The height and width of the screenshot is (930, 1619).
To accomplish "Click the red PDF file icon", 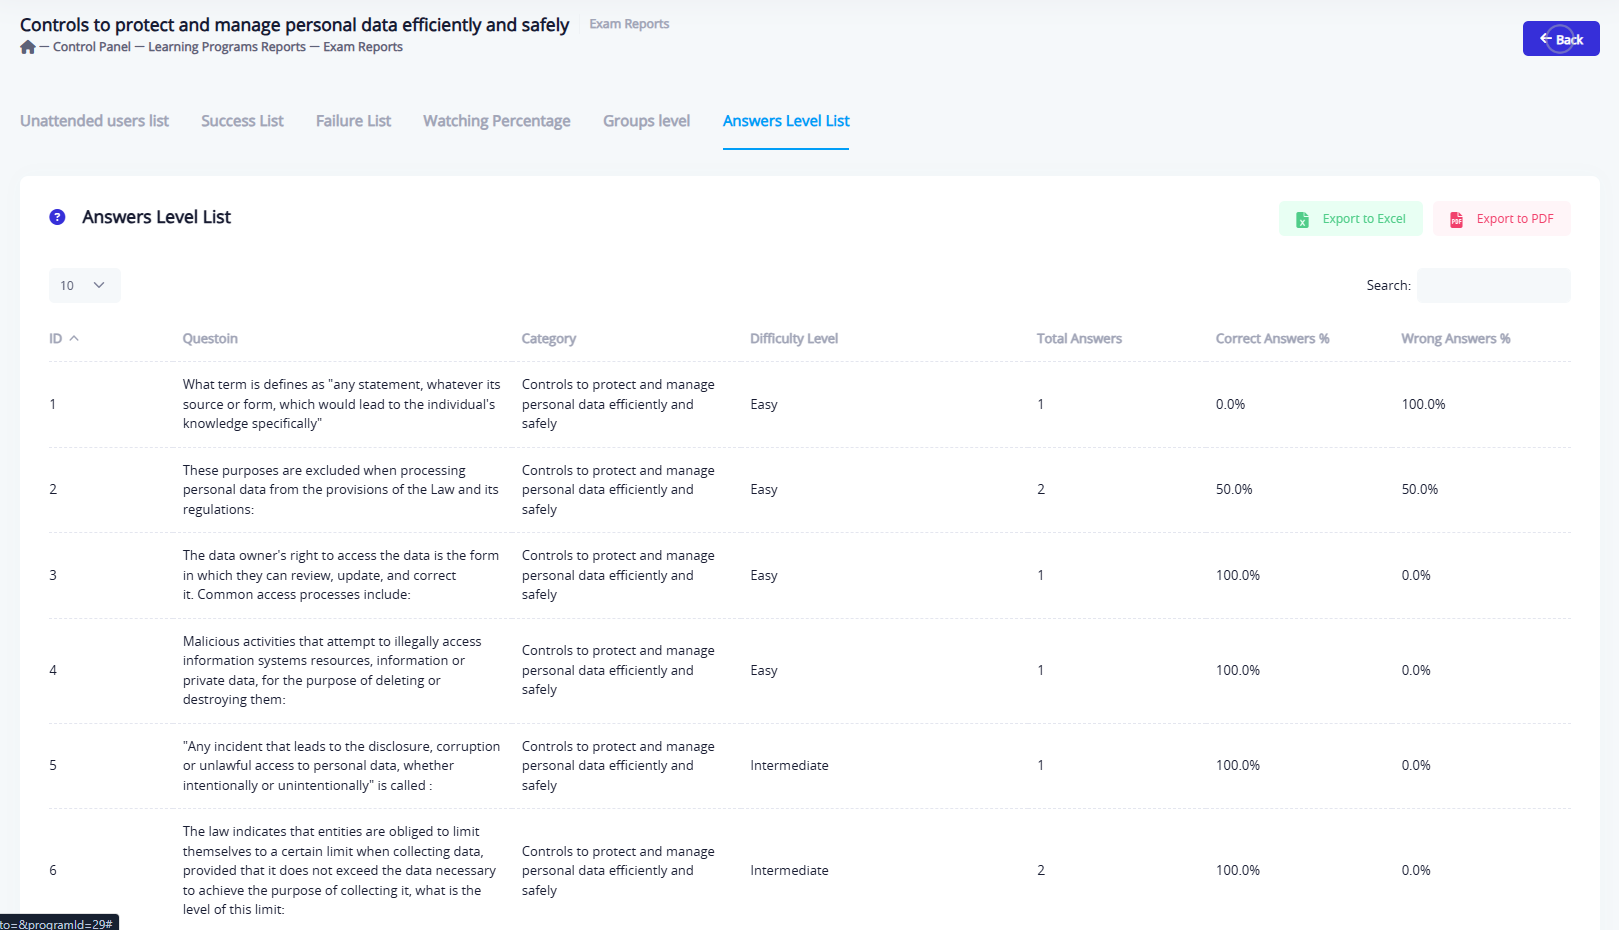I will (1456, 219).
